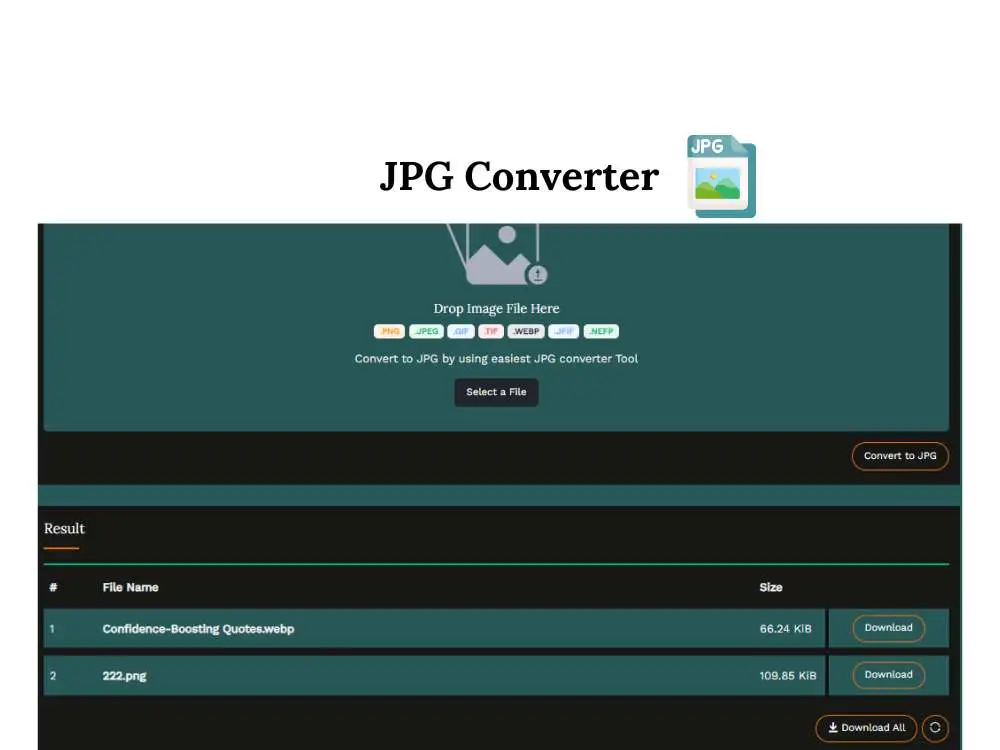Click the .JPEG format badge

426,331
